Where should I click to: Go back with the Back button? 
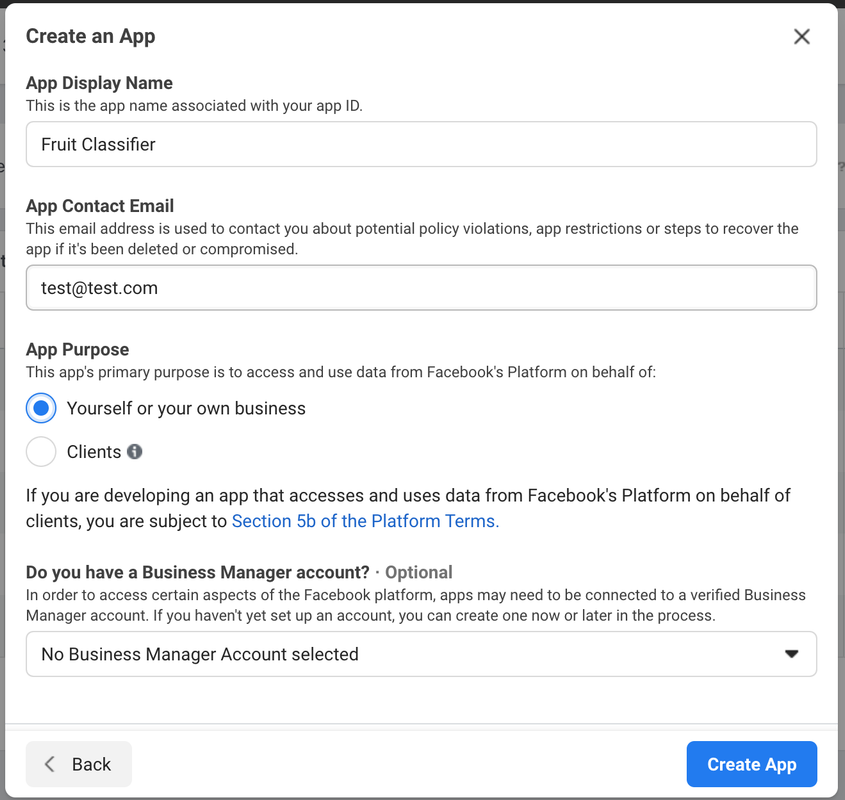79,764
